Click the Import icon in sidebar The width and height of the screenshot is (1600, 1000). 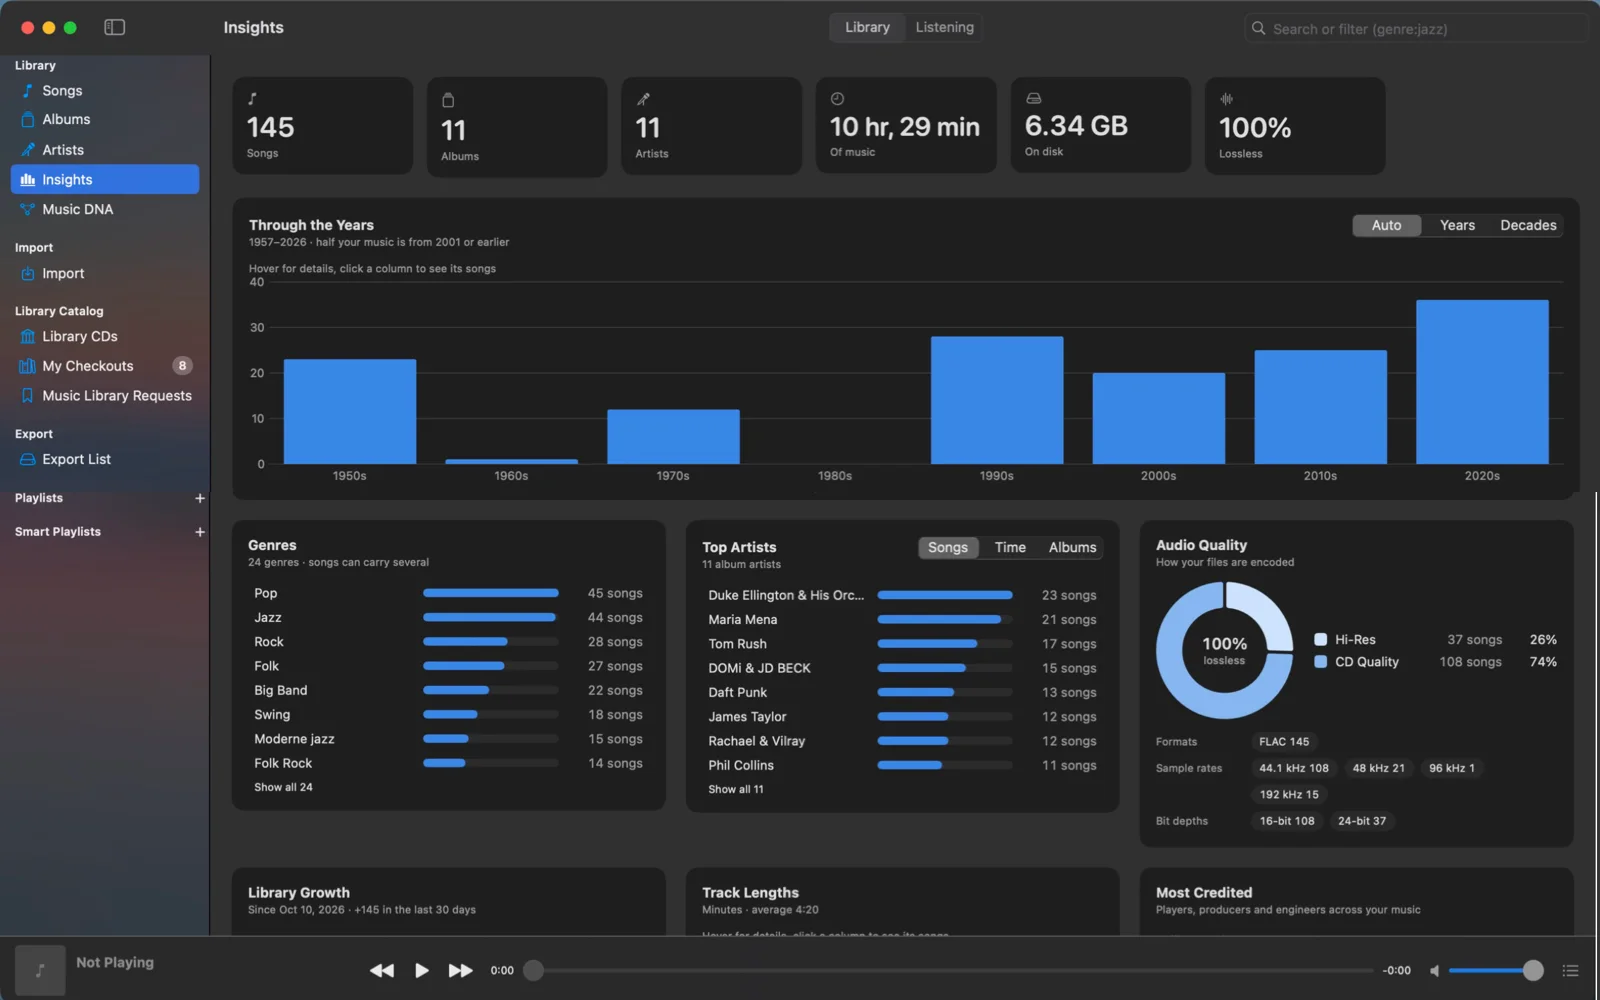(28, 274)
